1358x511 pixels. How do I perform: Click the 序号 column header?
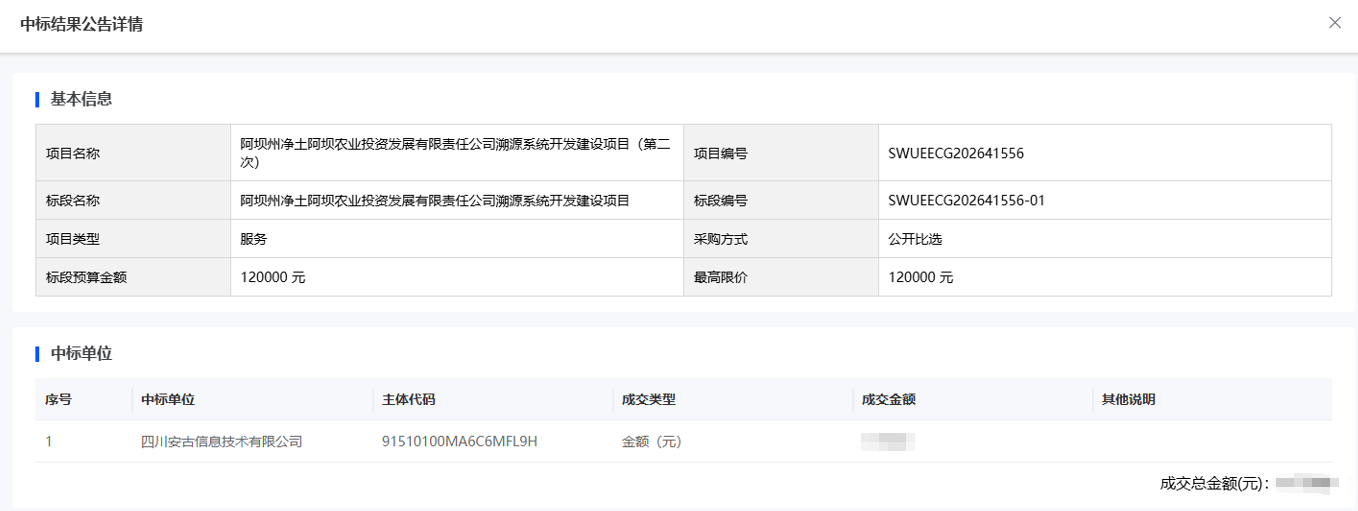pyautogui.click(x=58, y=399)
